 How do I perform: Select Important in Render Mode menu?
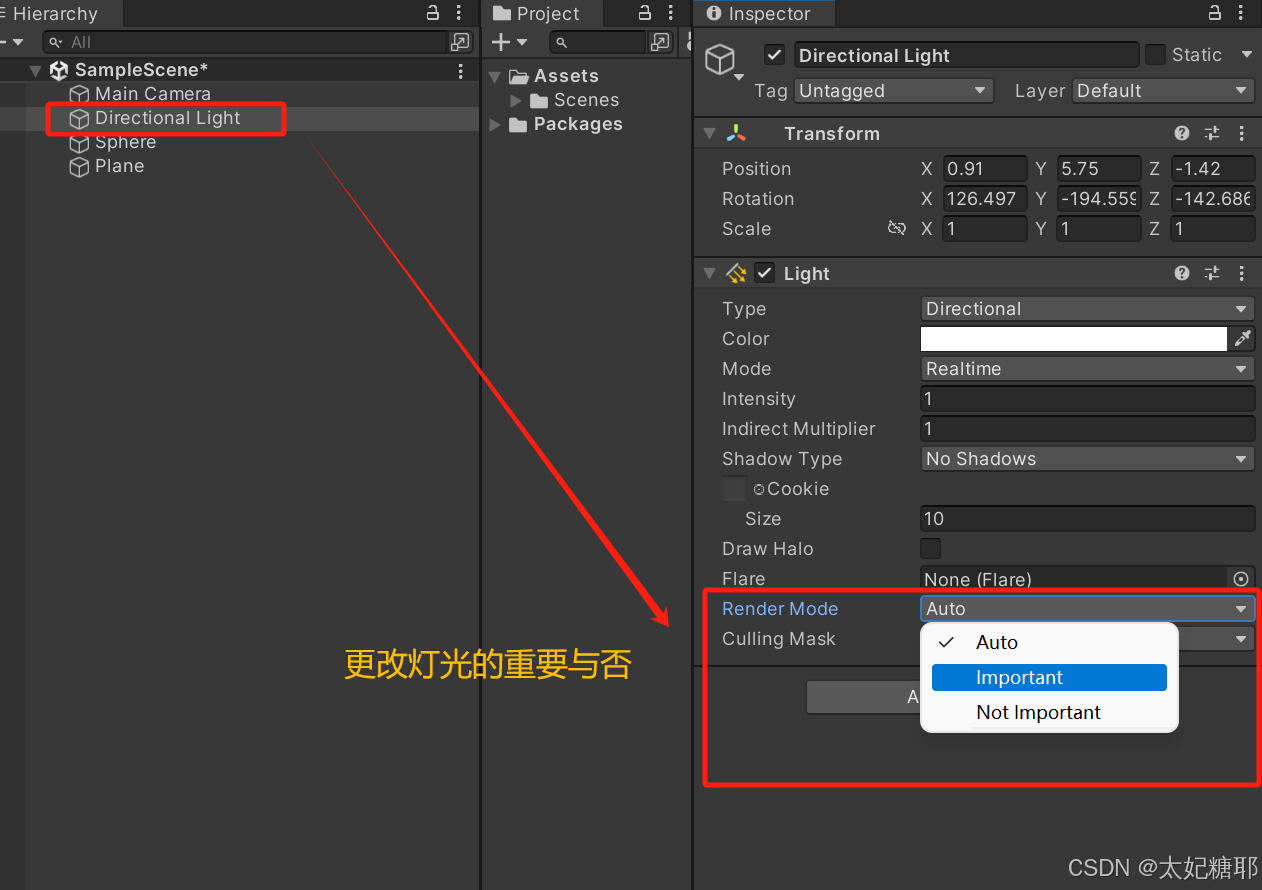coord(1049,678)
